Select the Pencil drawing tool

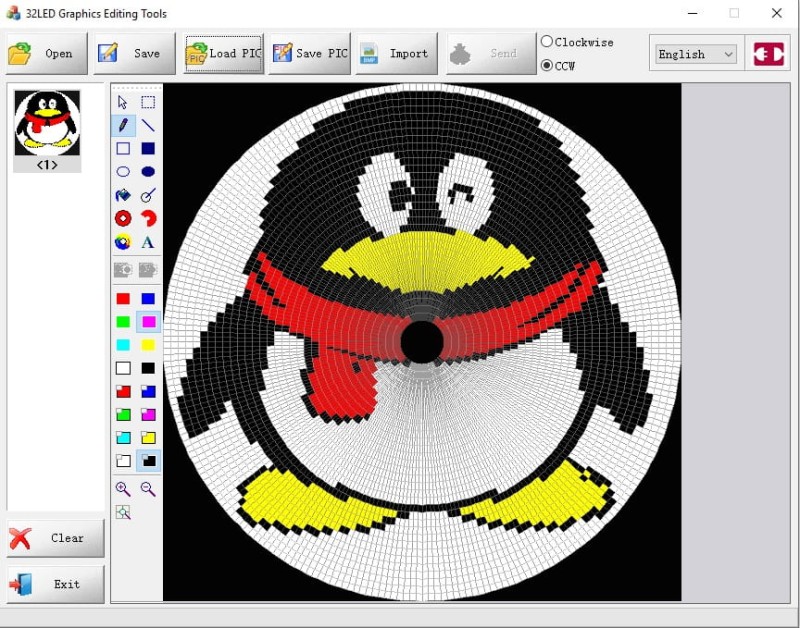(123, 125)
